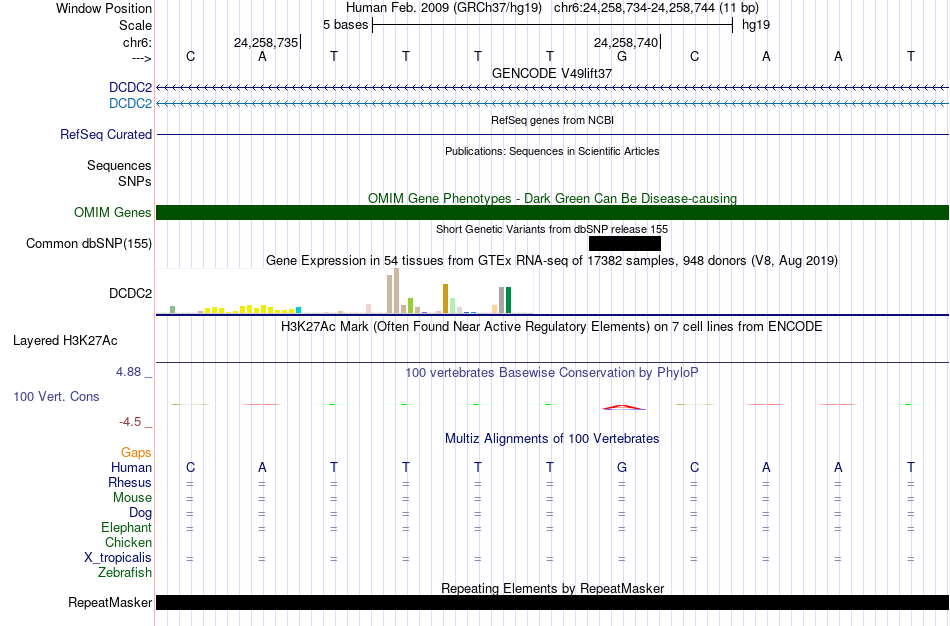
Task: Click the 100 vertebrates Basewise Conservation title
Action: coord(552,373)
